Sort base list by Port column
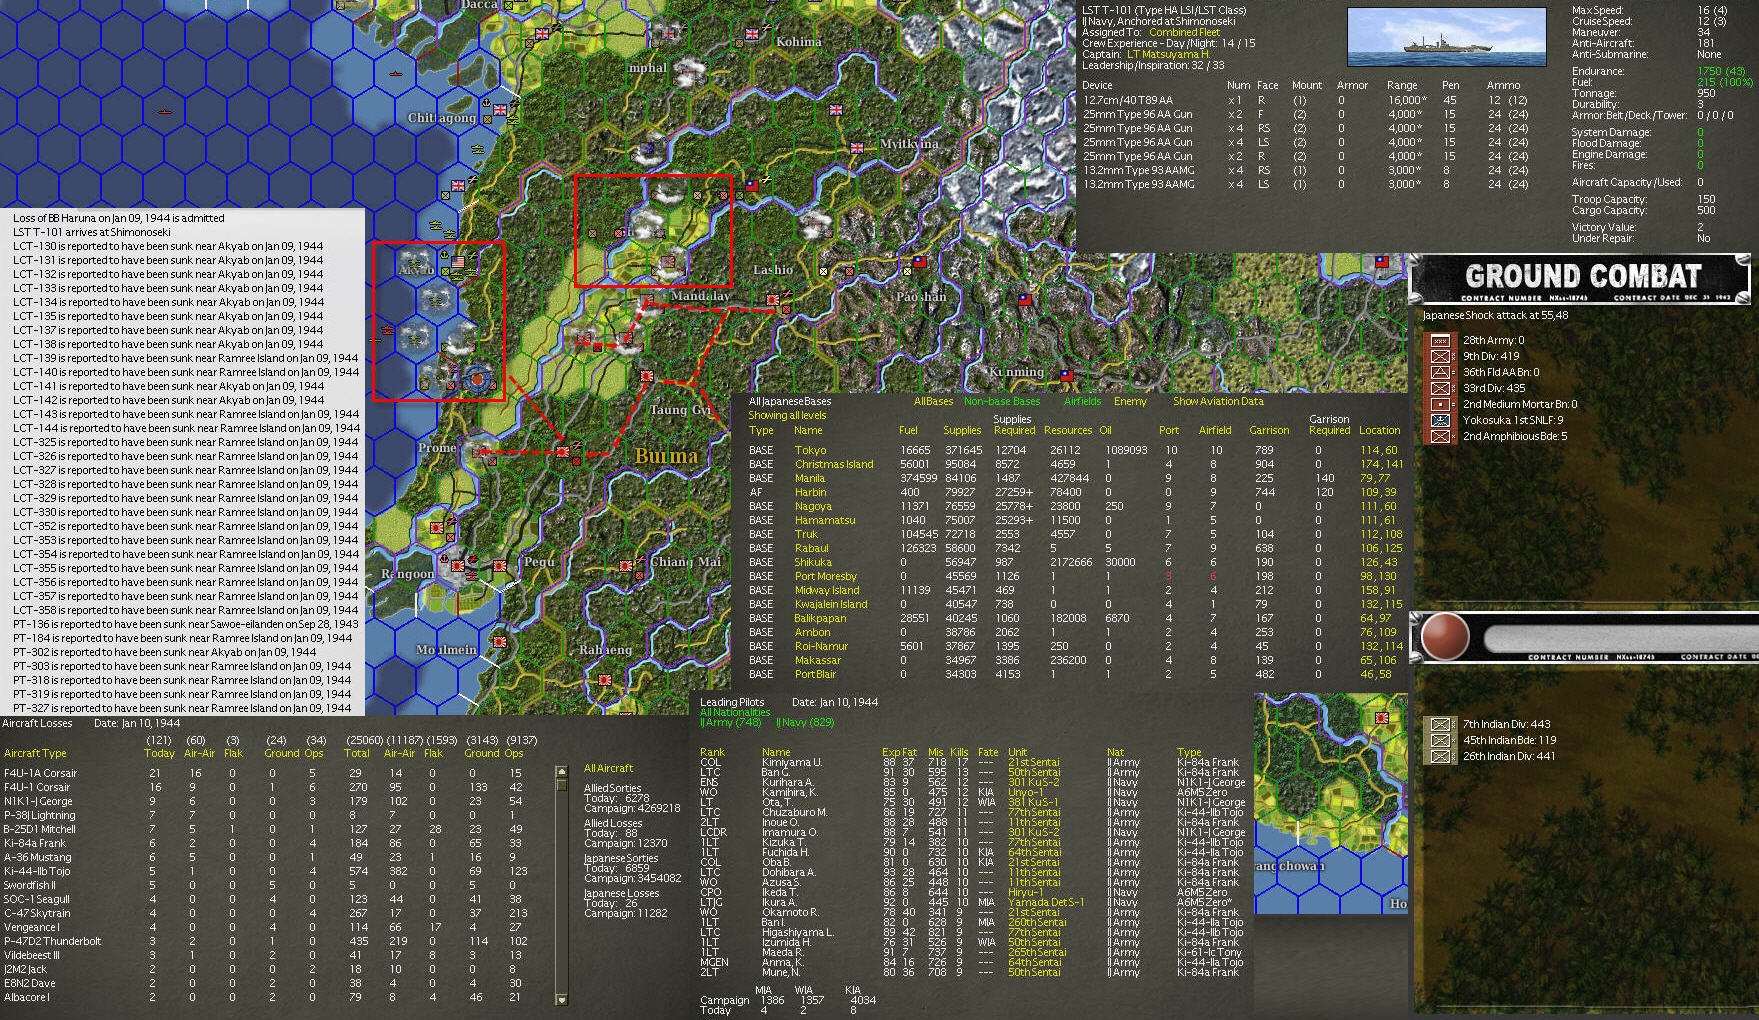The width and height of the screenshot is (1759, 1020). (1169, 430)
